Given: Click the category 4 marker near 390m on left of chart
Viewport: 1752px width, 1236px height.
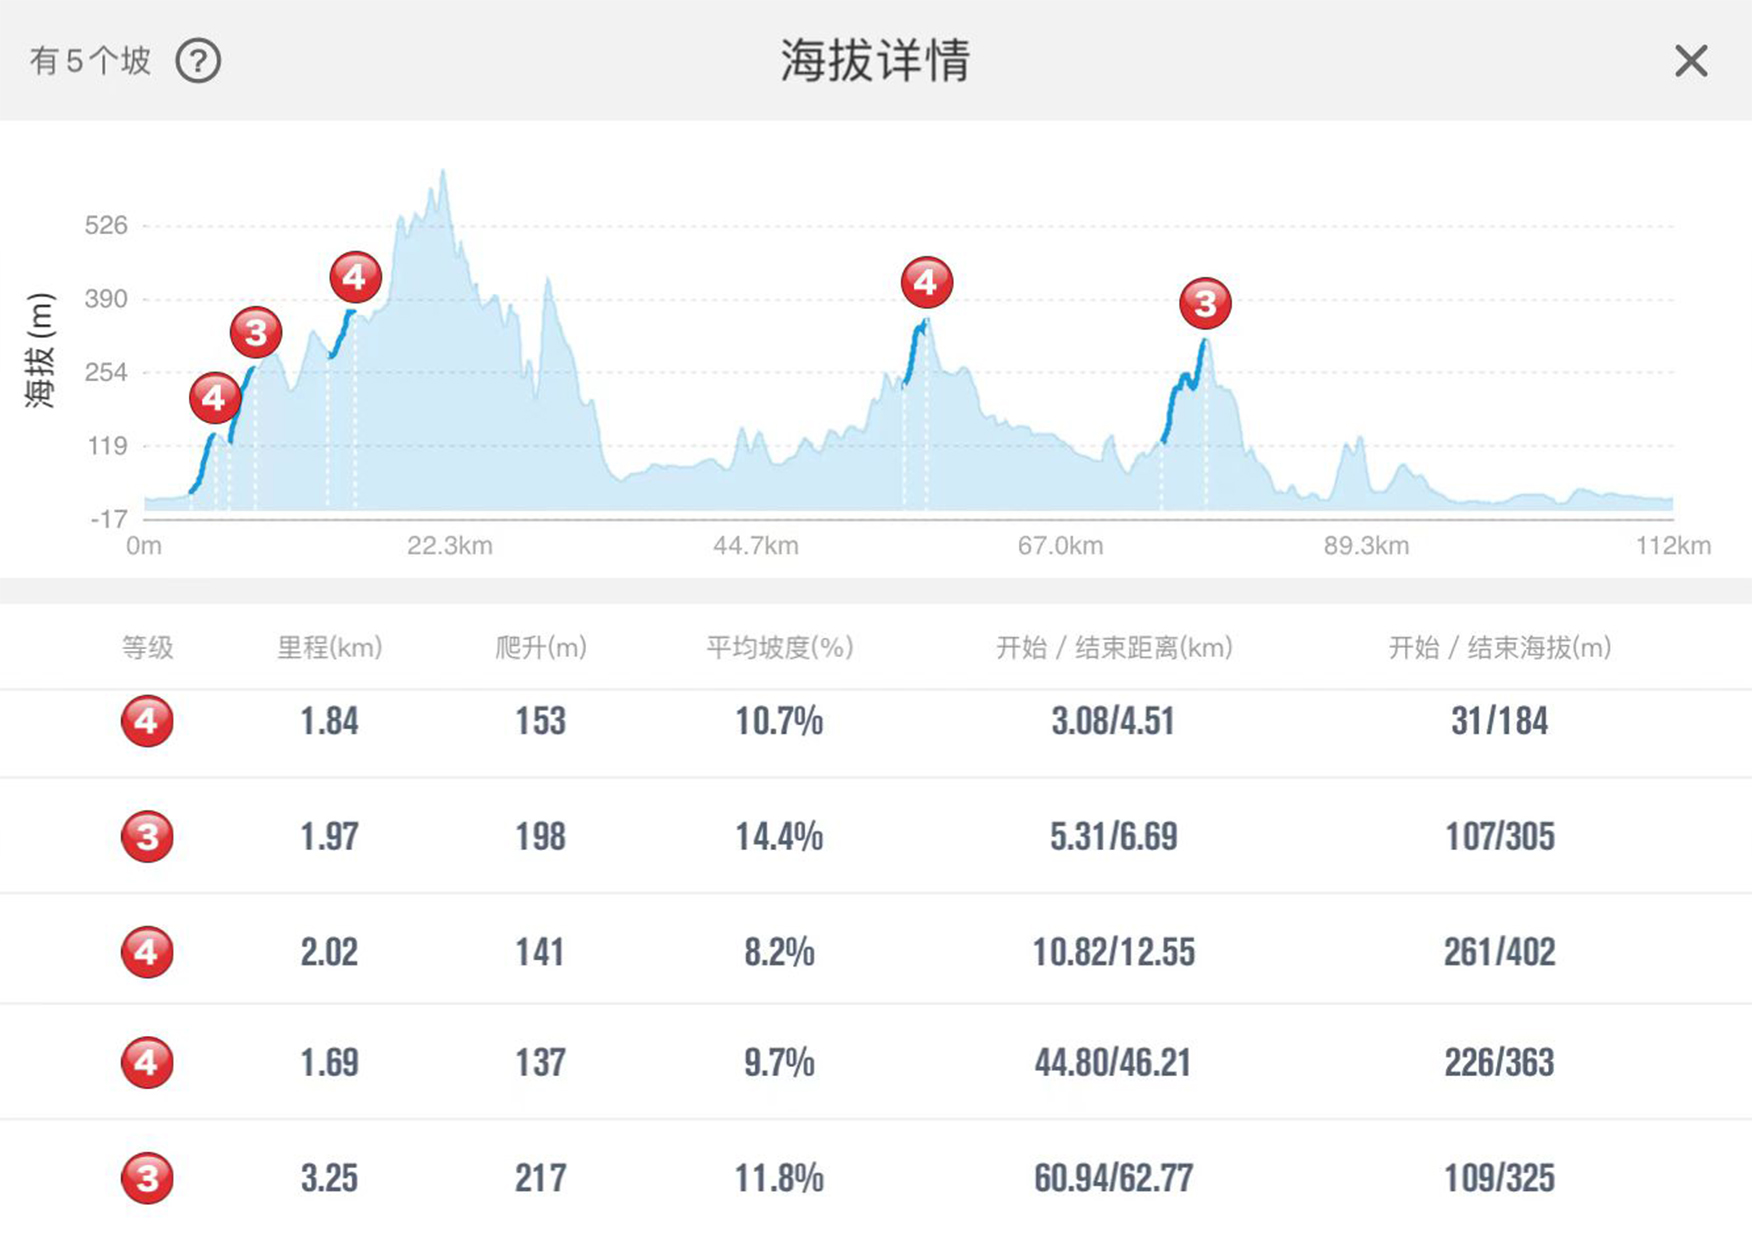Looking at the screenshot, I should tap(356, 277).
